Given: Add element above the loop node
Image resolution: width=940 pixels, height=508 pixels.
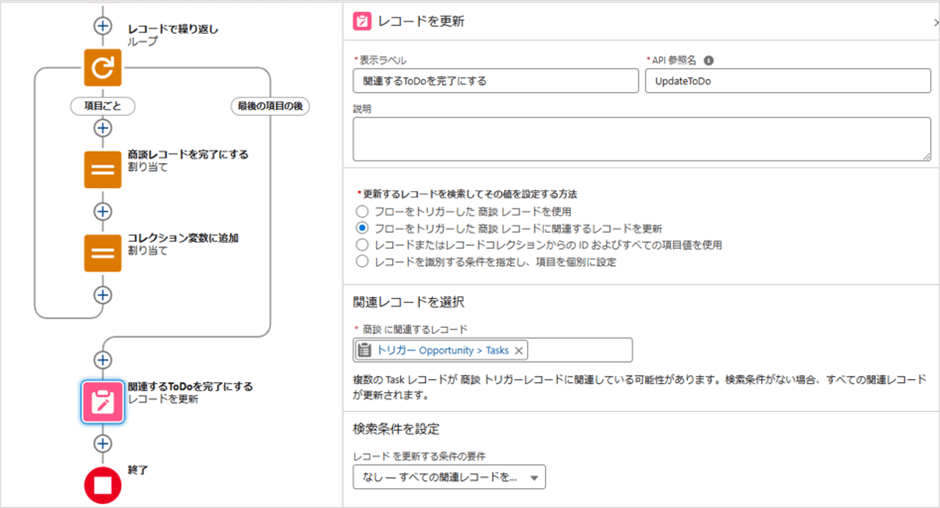Looking at the screenshot, I should [x=103, y=26].
